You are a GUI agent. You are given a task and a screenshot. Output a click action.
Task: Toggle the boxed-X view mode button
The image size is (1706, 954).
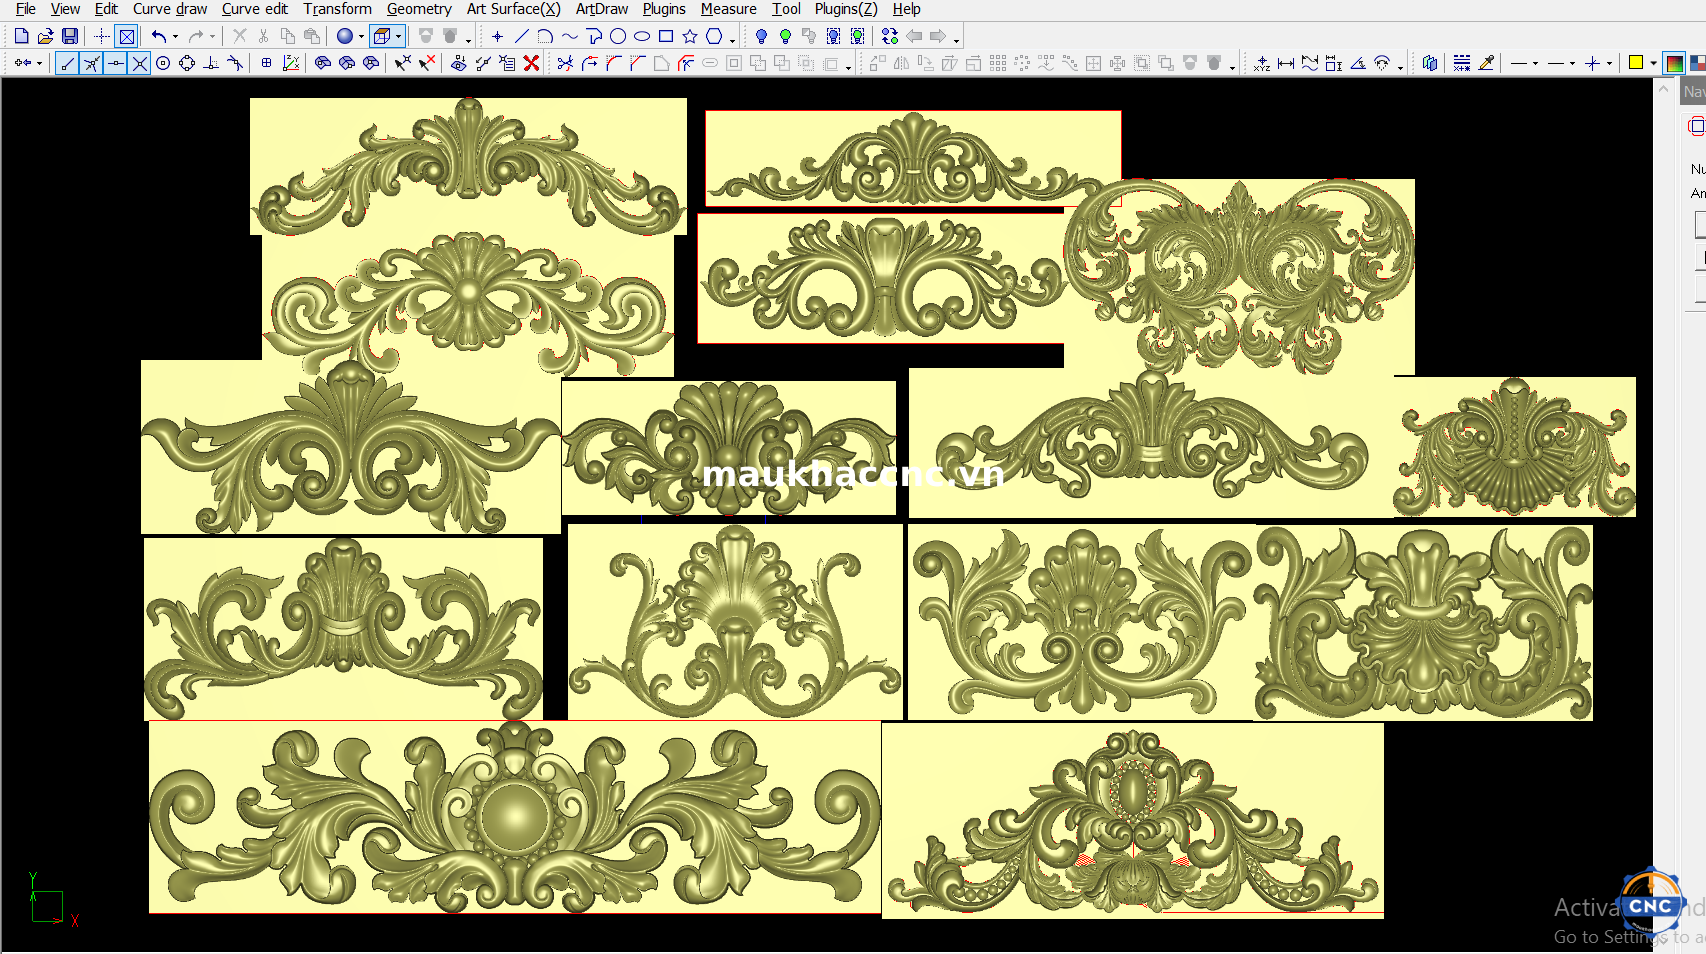pyautogui.click(x=127, y=36)
